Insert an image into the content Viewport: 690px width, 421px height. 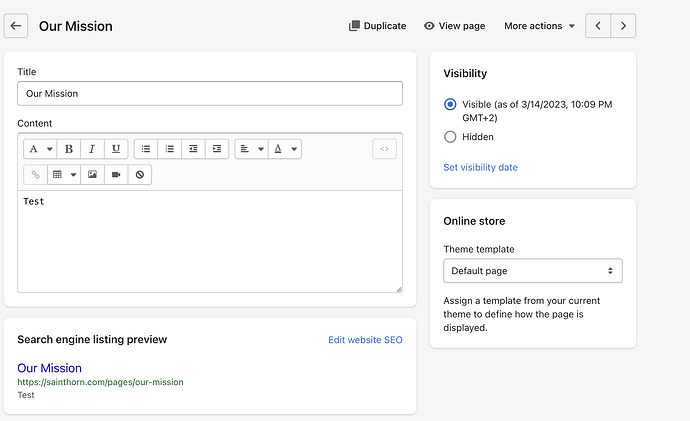[93, 174]
